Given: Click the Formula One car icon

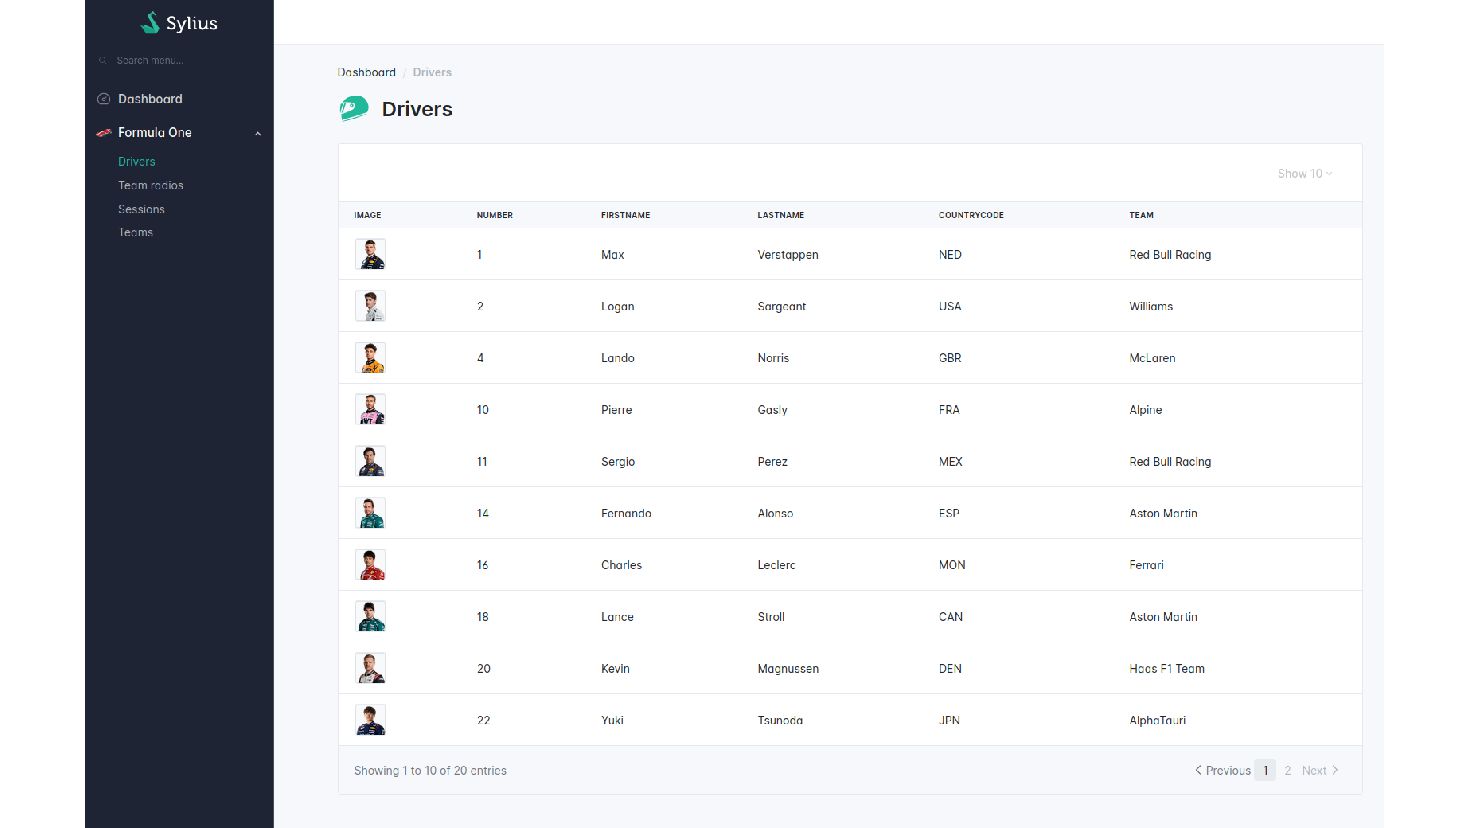Looking at the screenshot, I should pyautogui.click(x=103, y=133).
